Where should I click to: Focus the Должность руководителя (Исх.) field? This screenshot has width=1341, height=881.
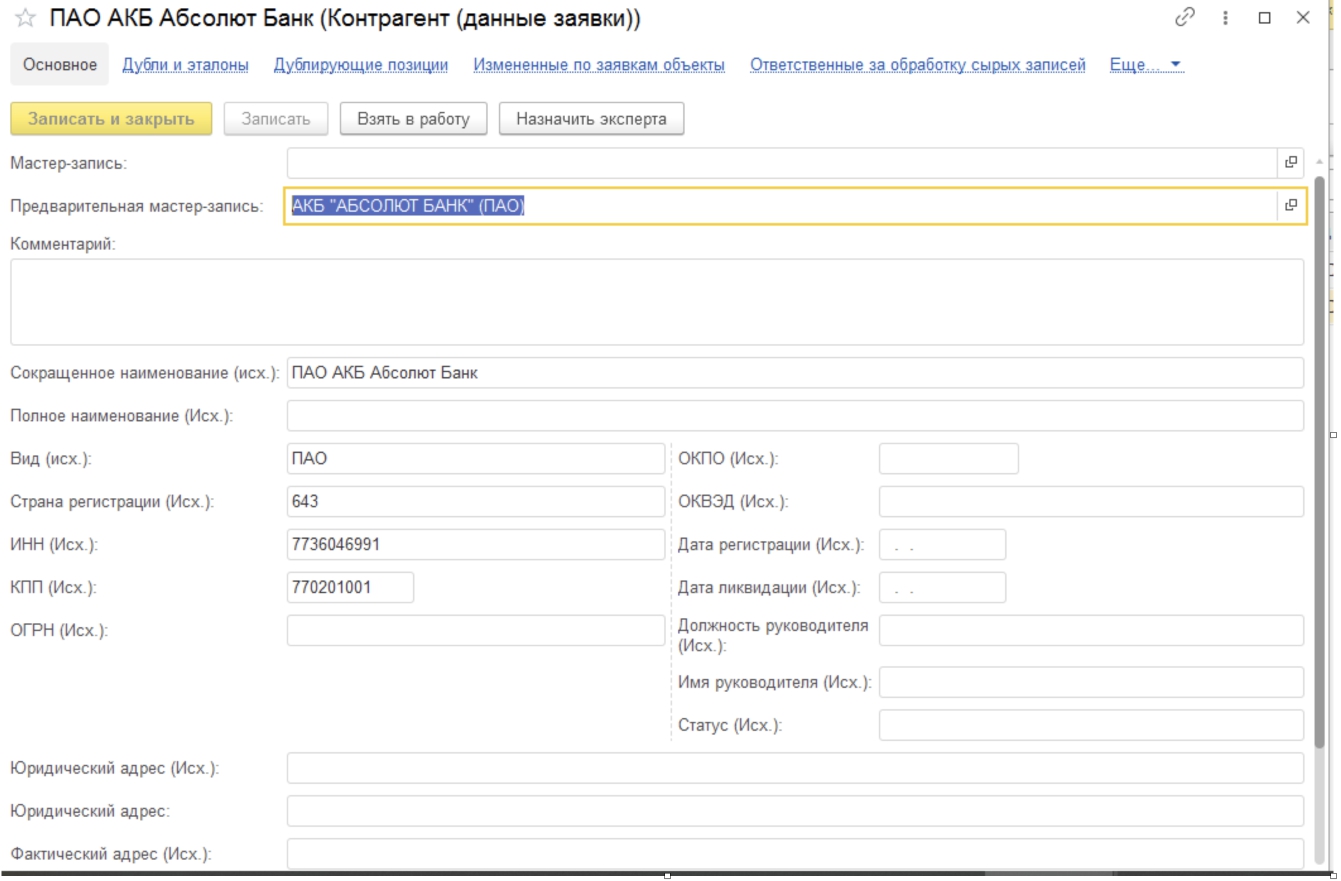1091,631
